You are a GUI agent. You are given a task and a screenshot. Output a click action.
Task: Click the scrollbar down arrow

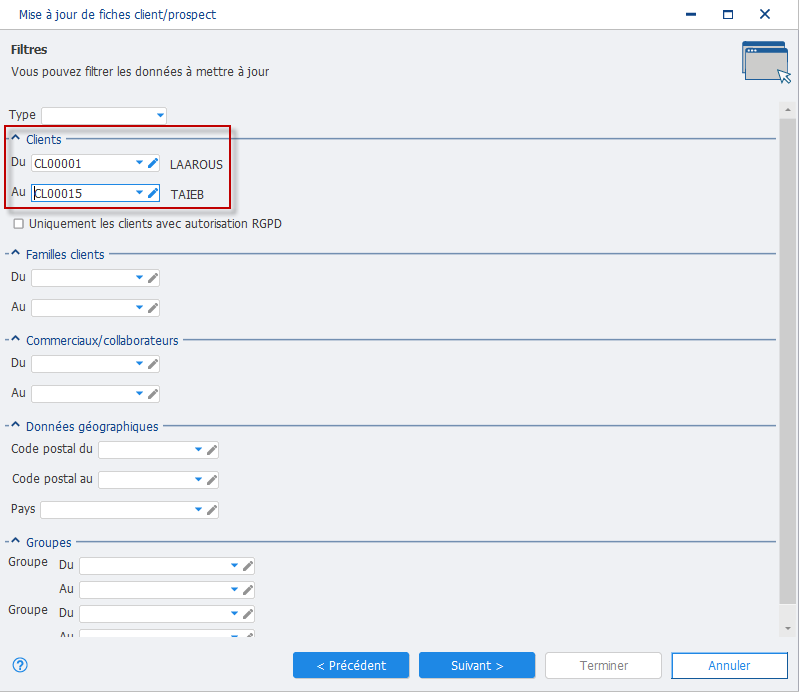click(x=787, y=629)
